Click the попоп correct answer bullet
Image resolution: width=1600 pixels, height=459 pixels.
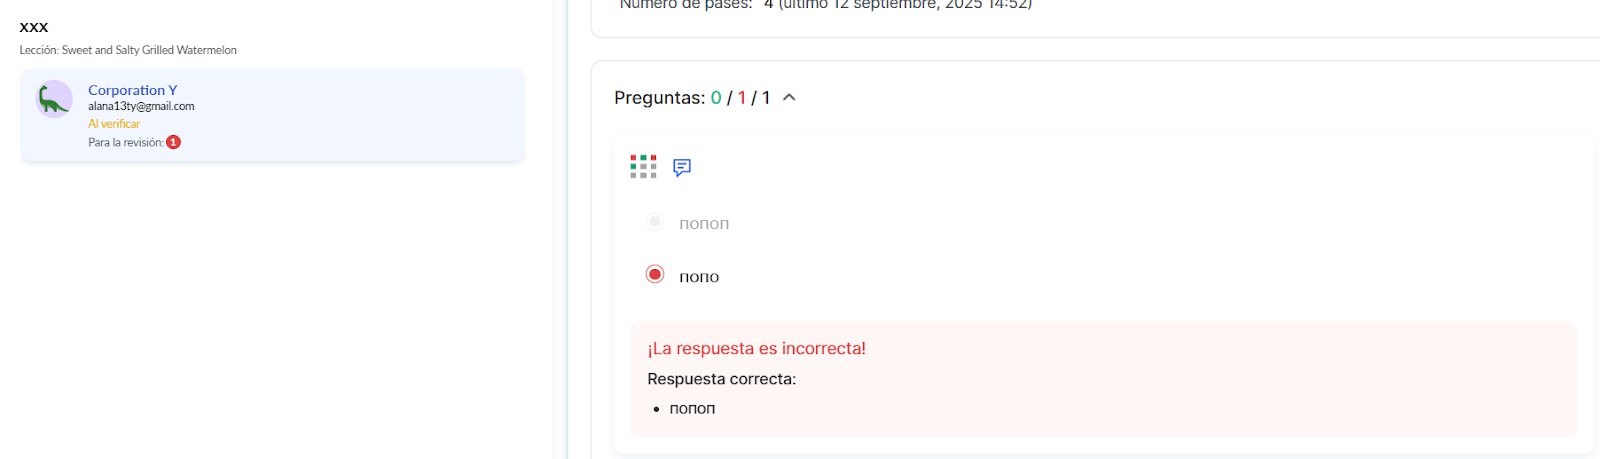[x=692, y=408]
